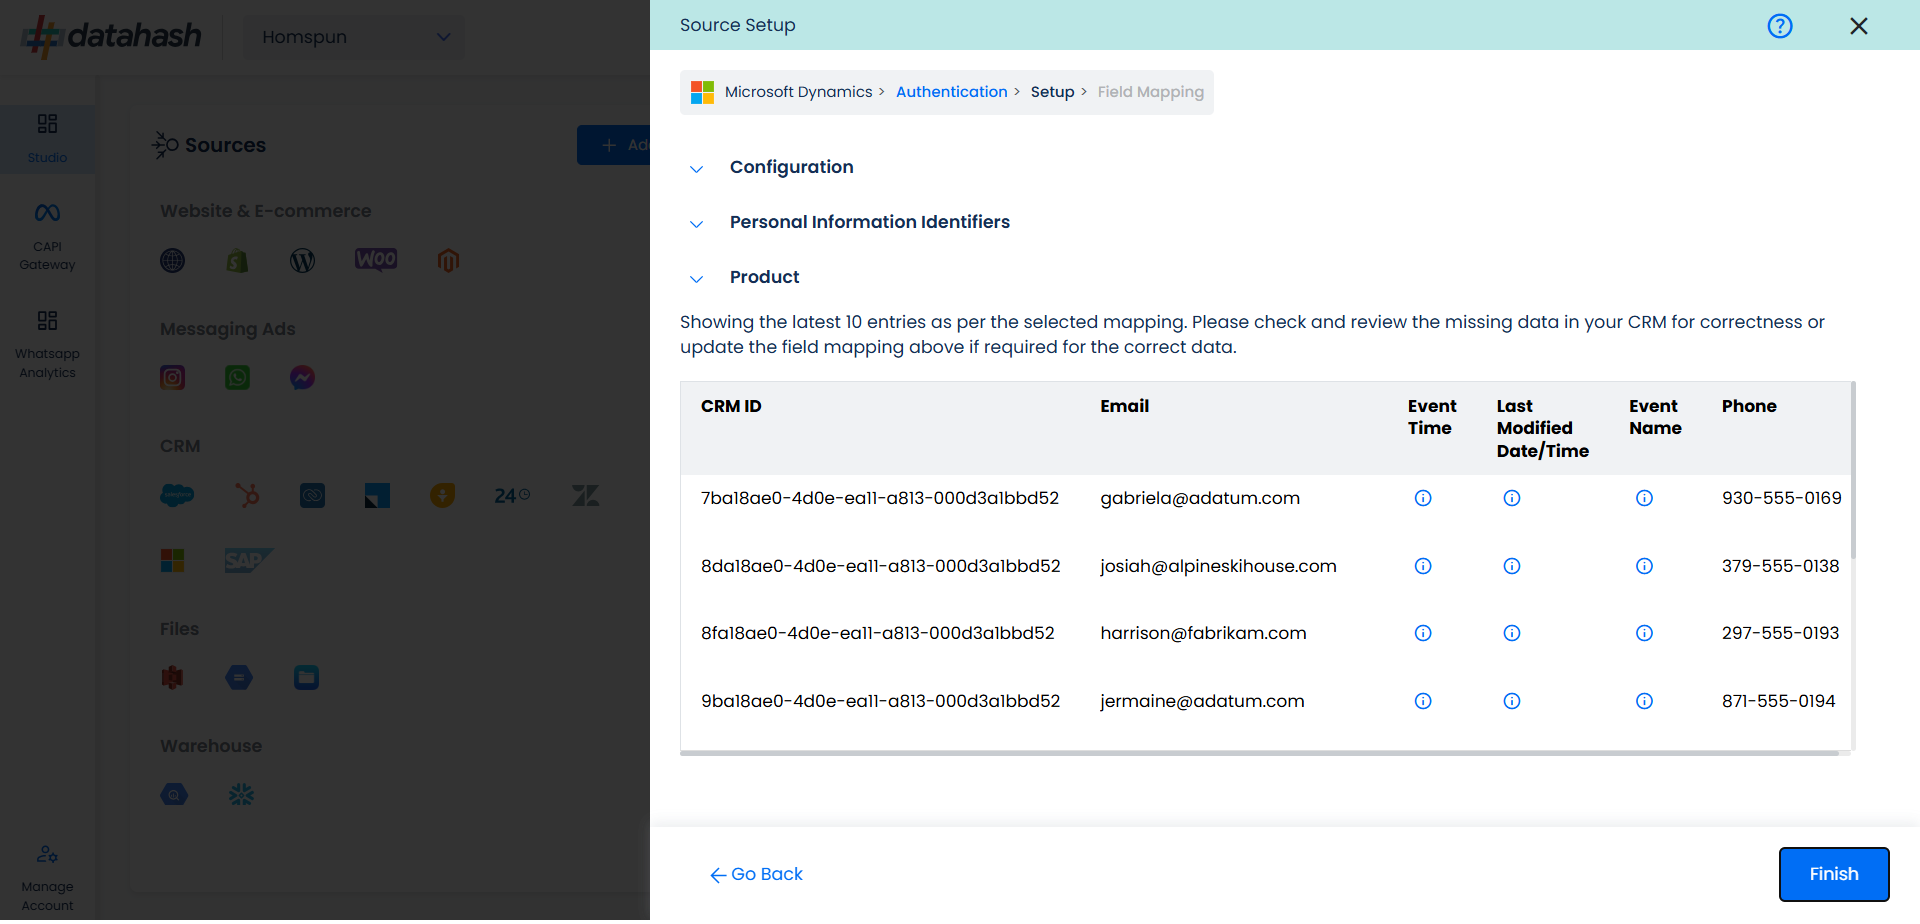
Task: Collapse the Product section chevron
Action: point(697,278)
